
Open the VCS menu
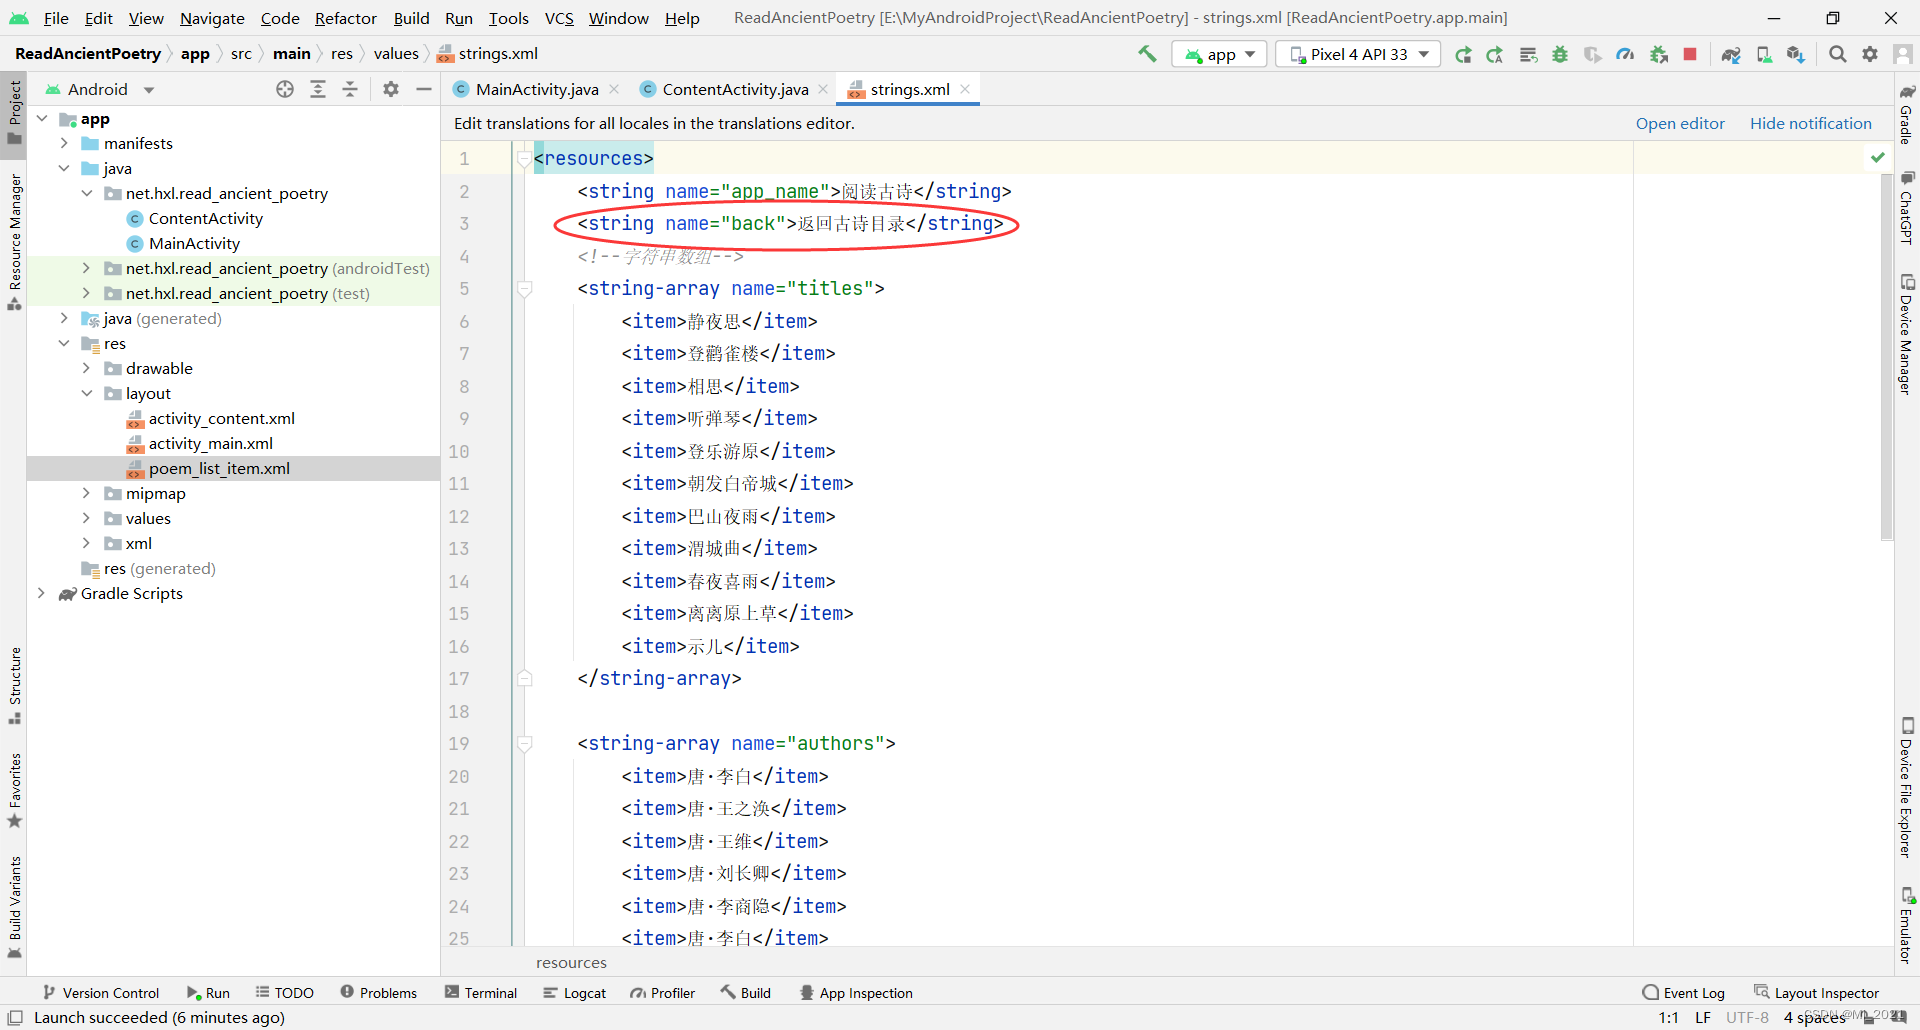559,18
